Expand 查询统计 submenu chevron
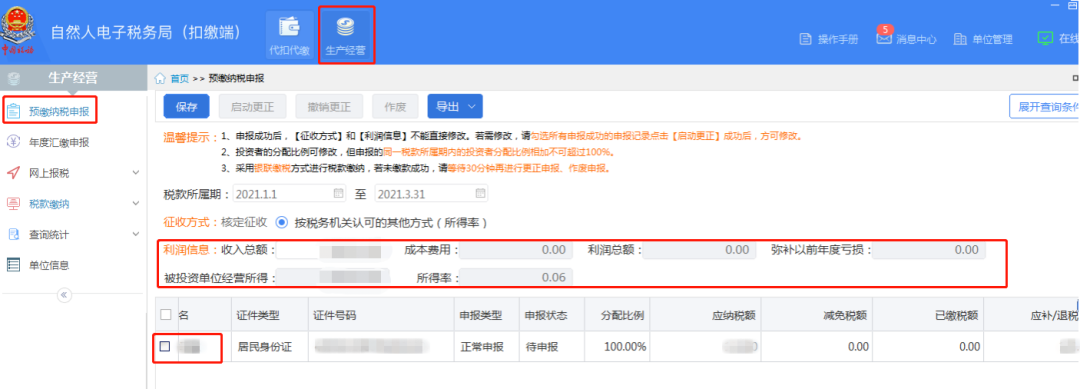Image resolution: width=1080 pixels, height=389 pixels. pos(136,234)
